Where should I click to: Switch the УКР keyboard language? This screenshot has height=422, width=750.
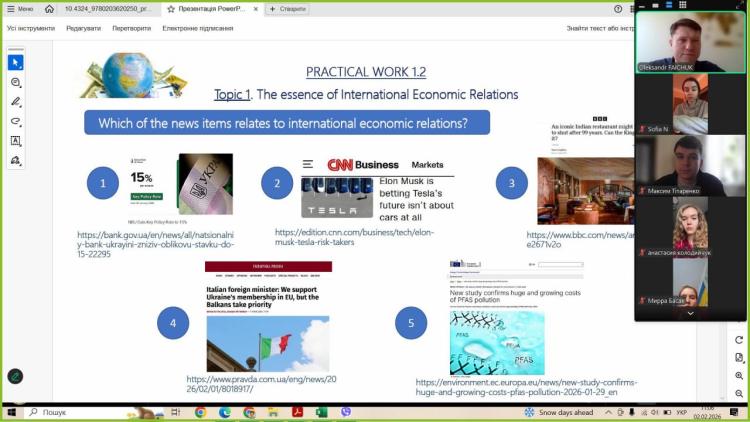682,412
